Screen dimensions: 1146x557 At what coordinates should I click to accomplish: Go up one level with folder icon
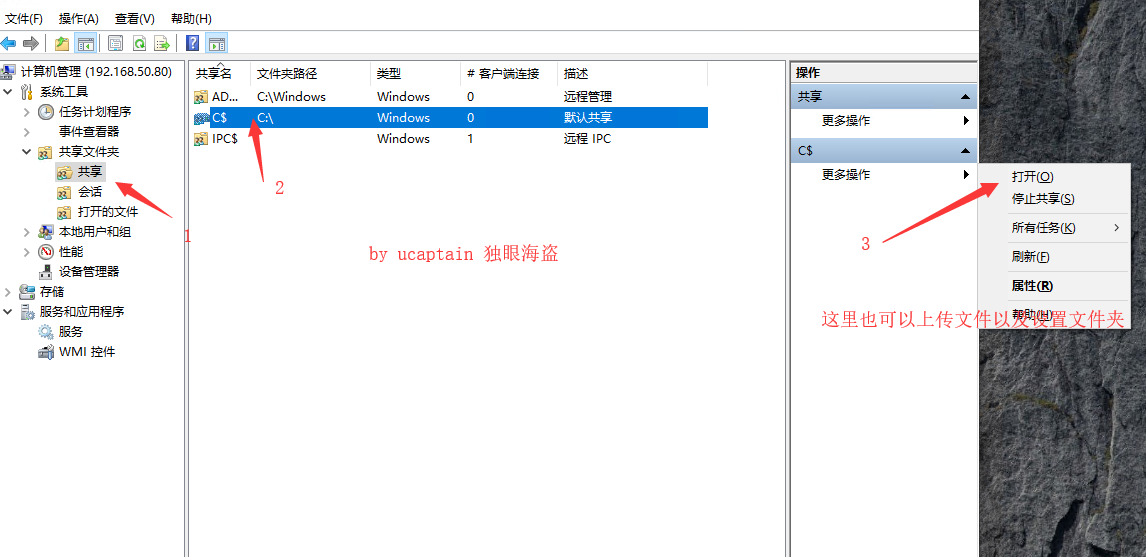click(x=63, y=43)
